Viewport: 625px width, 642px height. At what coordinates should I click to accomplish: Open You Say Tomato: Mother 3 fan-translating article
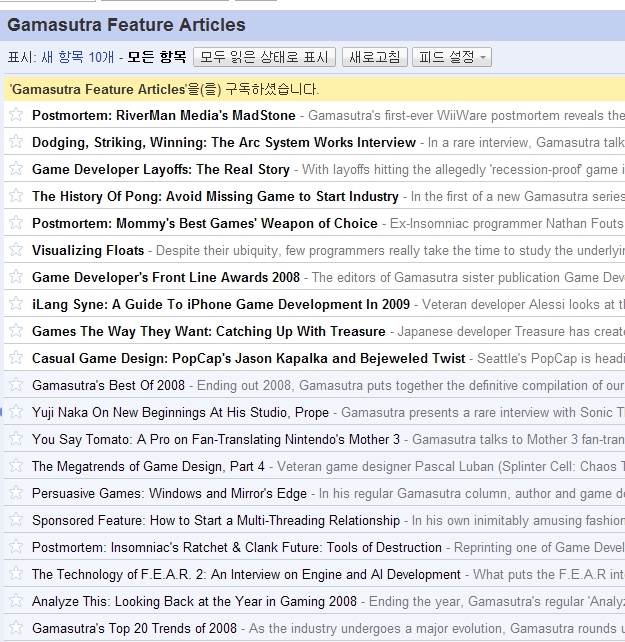216,440
